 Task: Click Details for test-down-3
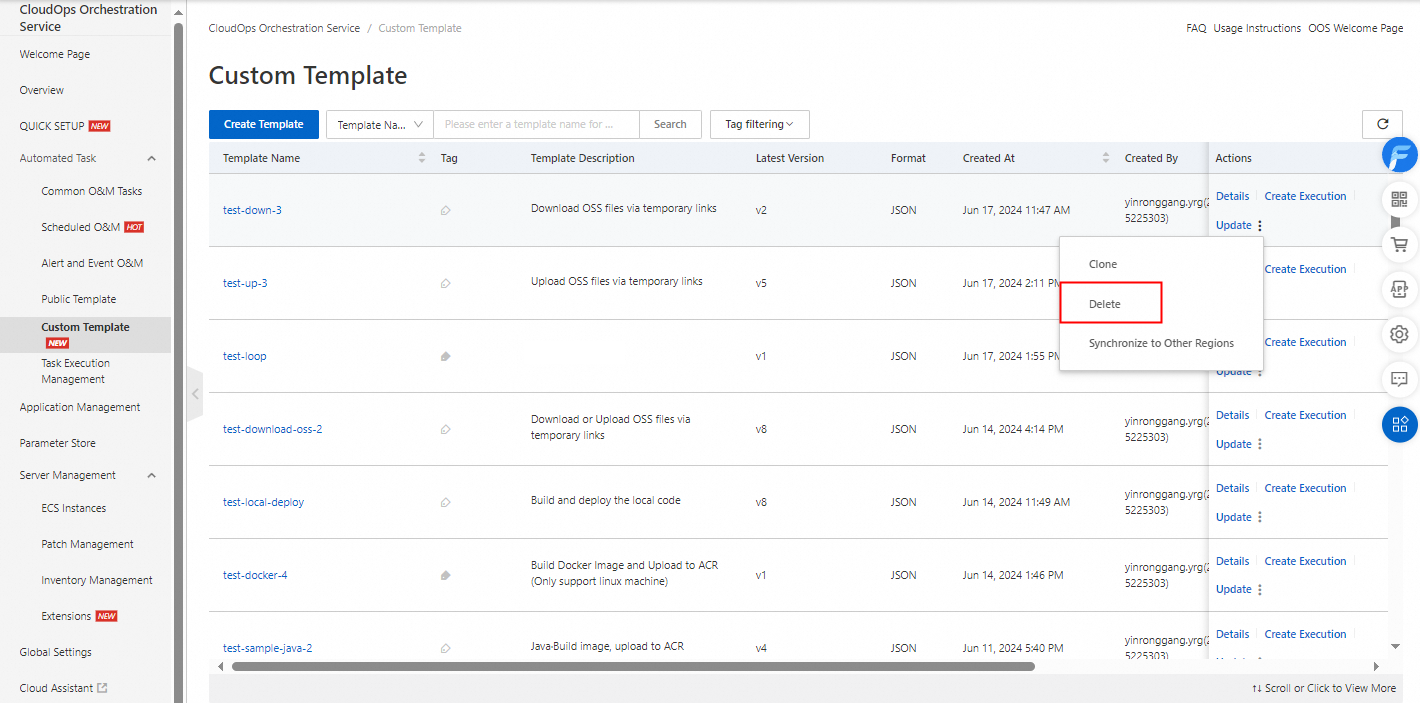[x=1232, y=196]
